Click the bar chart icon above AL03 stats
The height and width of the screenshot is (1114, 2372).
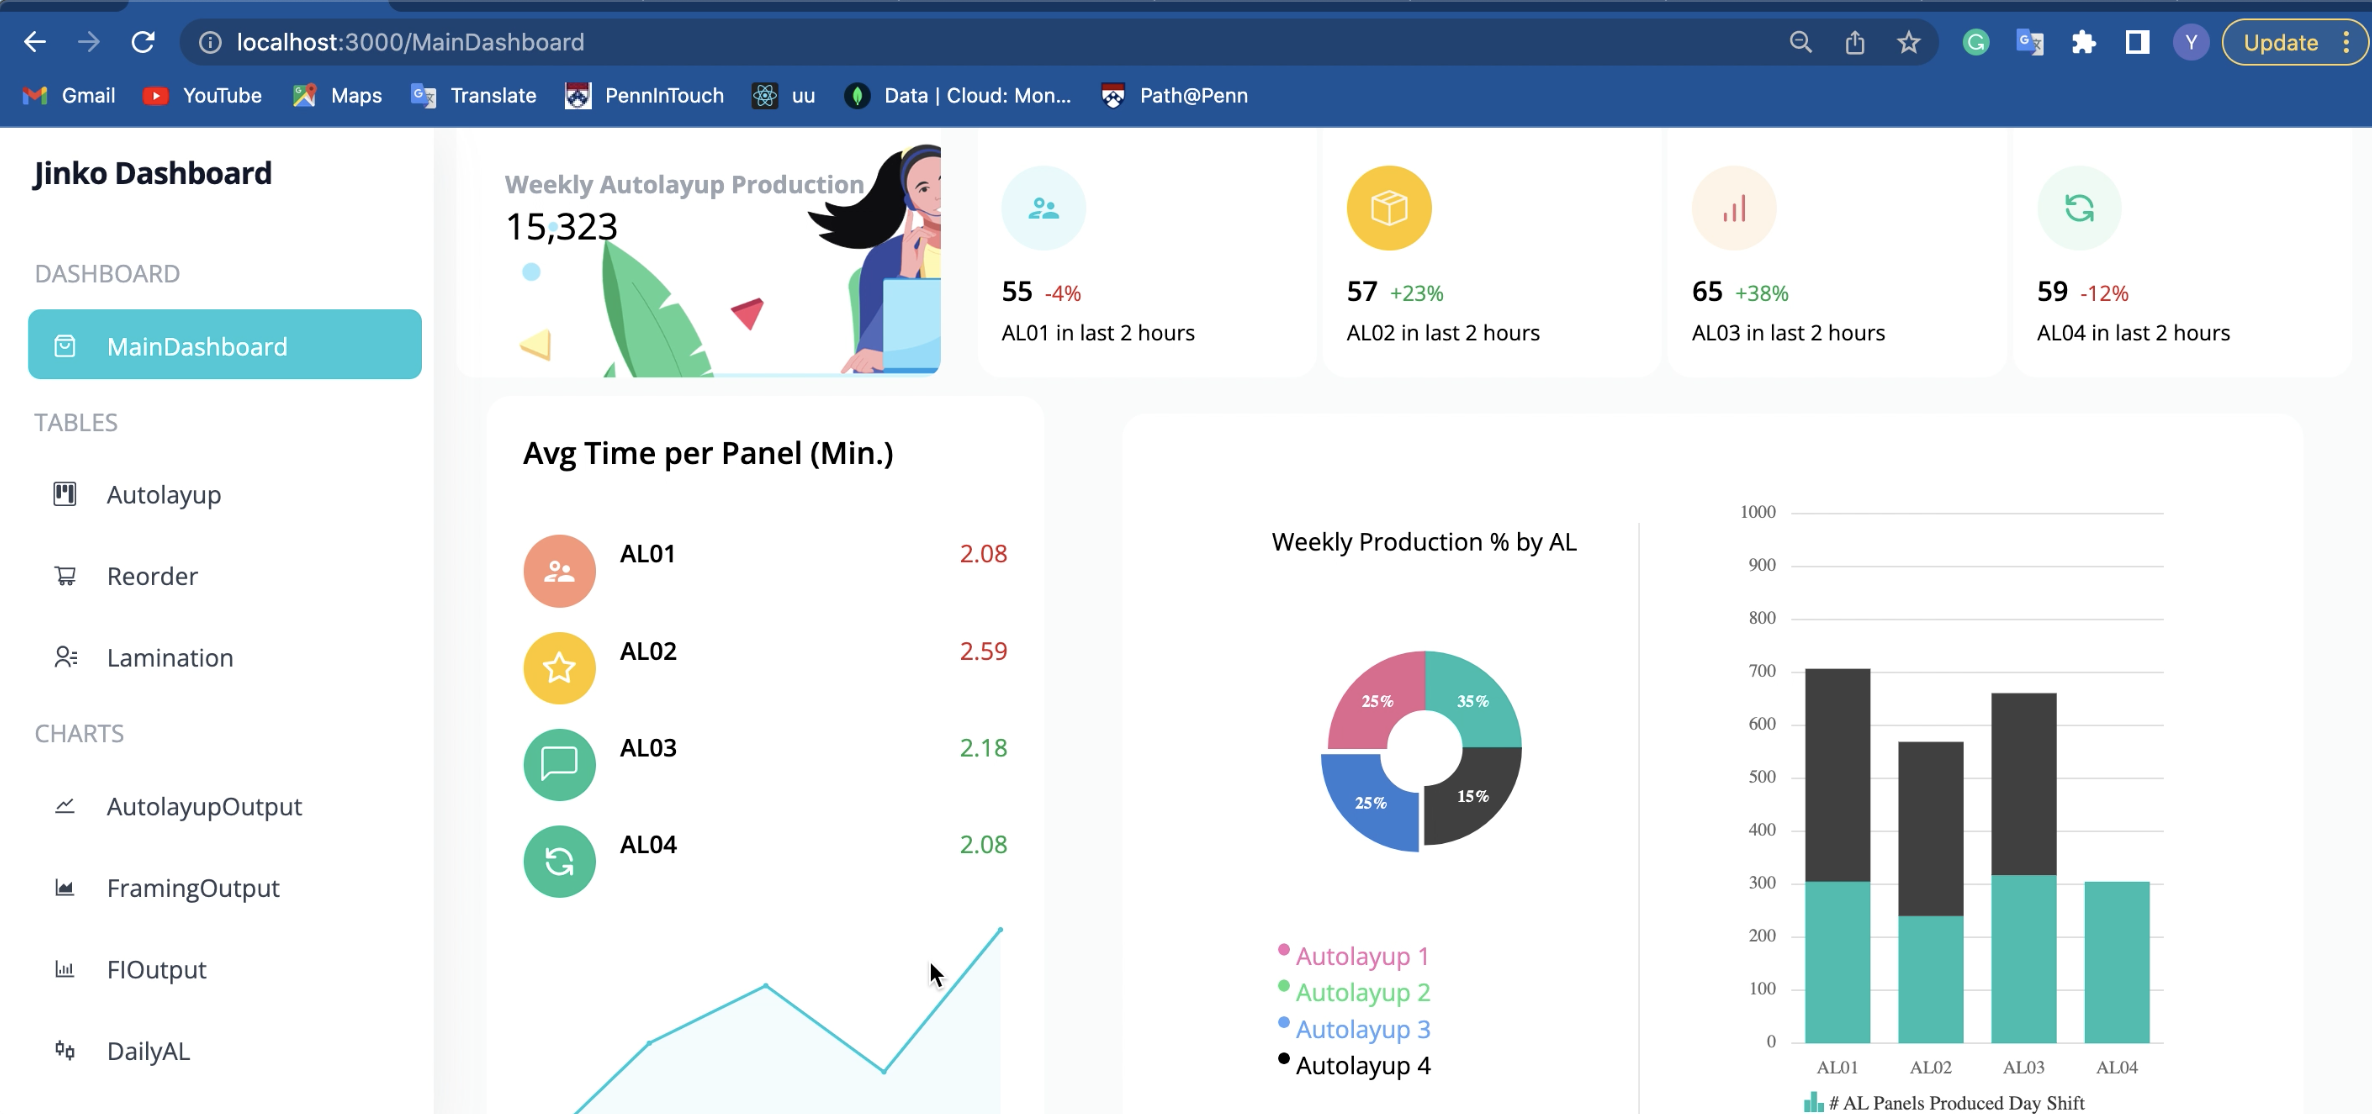coord(1734,208)
